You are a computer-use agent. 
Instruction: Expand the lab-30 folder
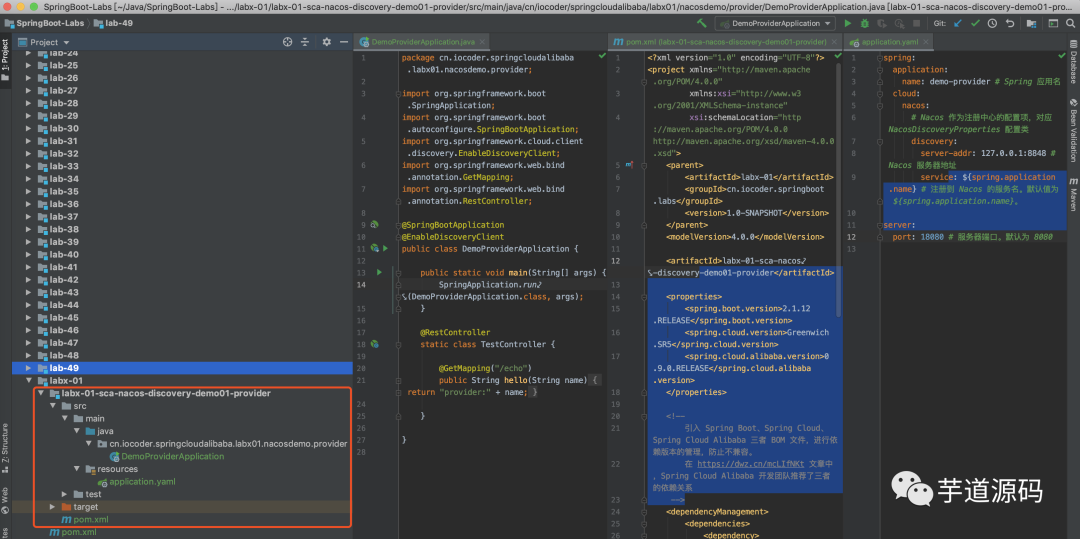pos(28,129)
